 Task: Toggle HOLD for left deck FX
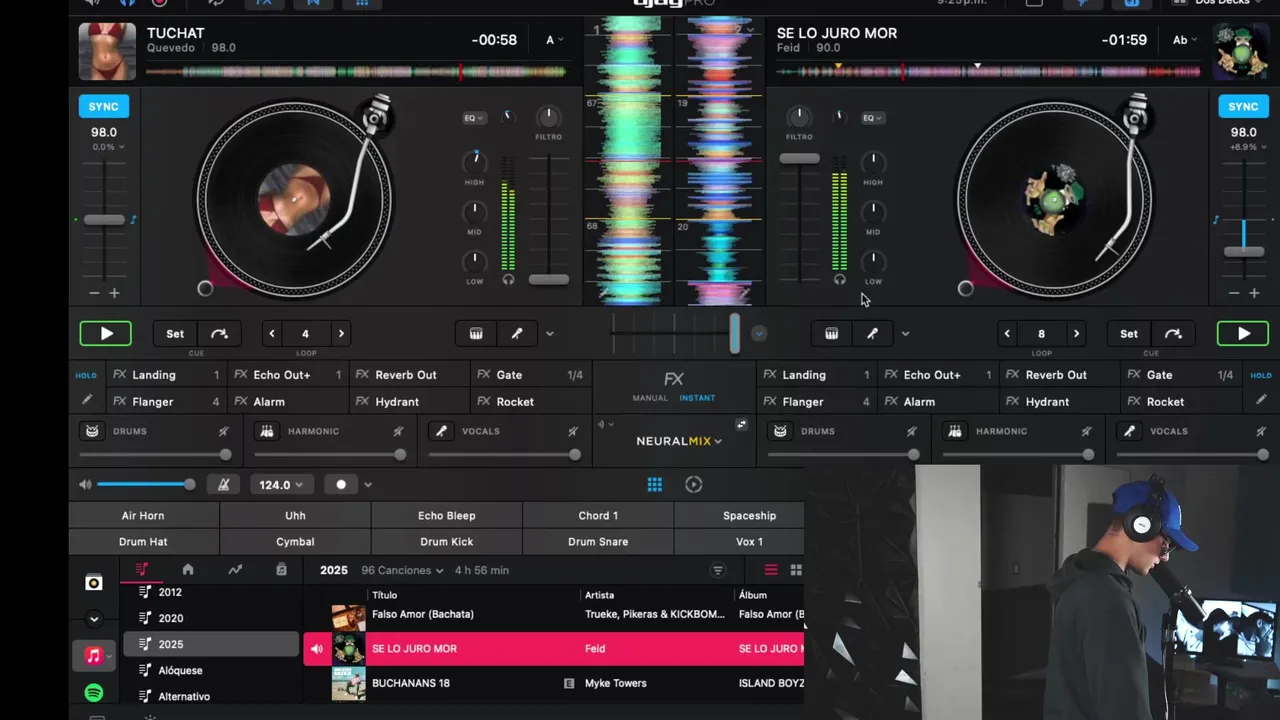(86, 375)
